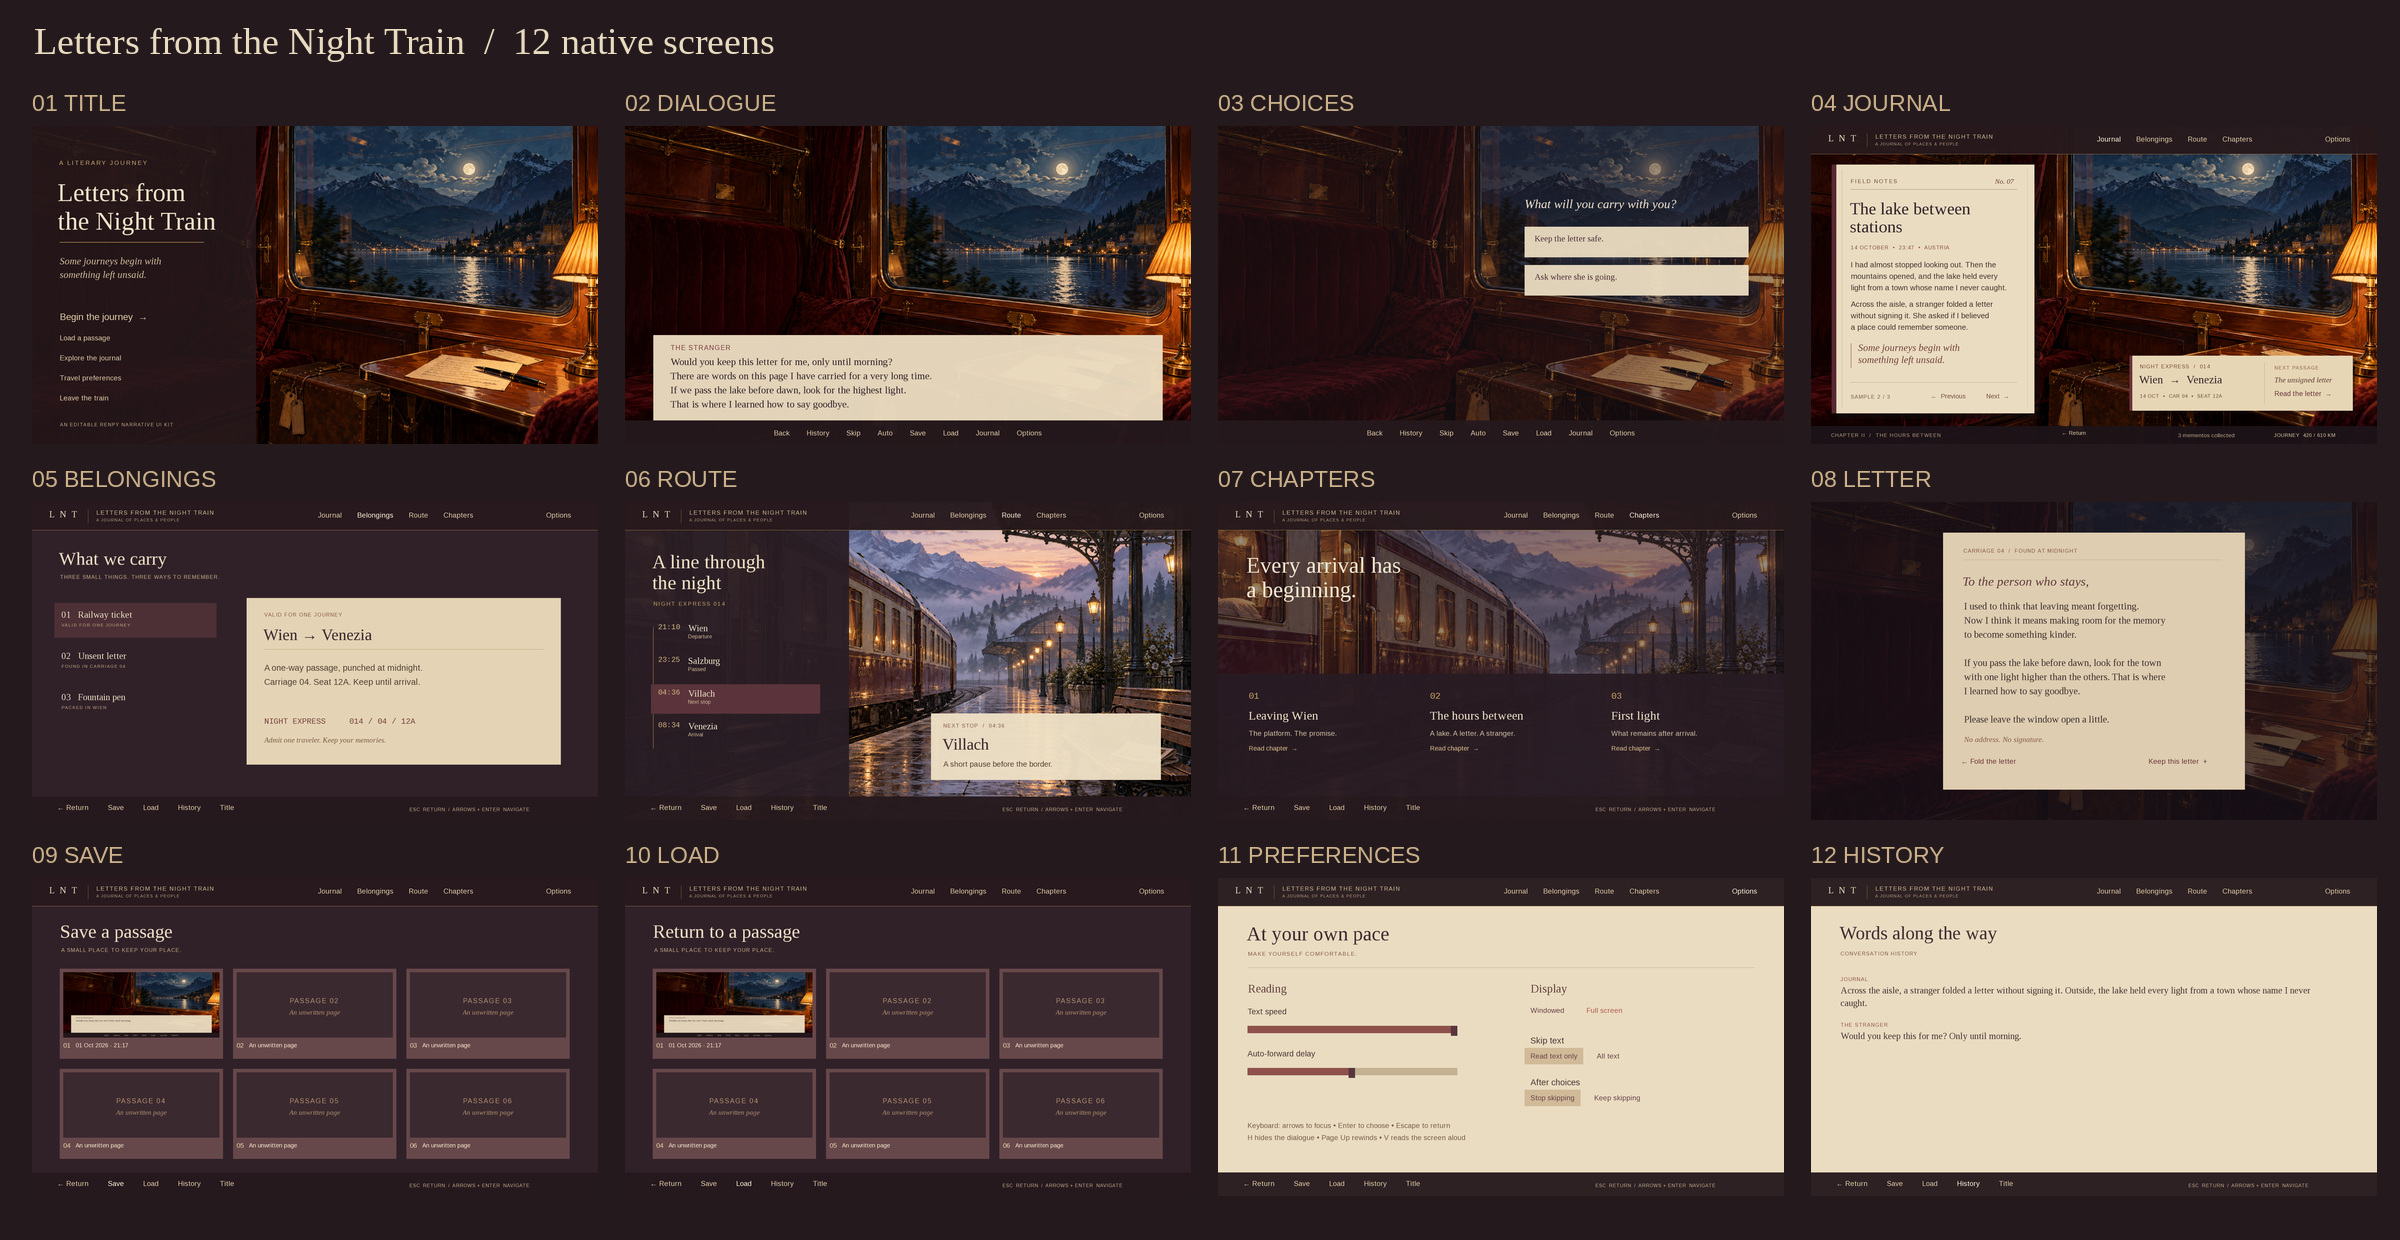Viewport: 2400px width, 1240px height.
Task: Click 'Fold the letter' in 08 Letter
Action: pos(1989,761)
